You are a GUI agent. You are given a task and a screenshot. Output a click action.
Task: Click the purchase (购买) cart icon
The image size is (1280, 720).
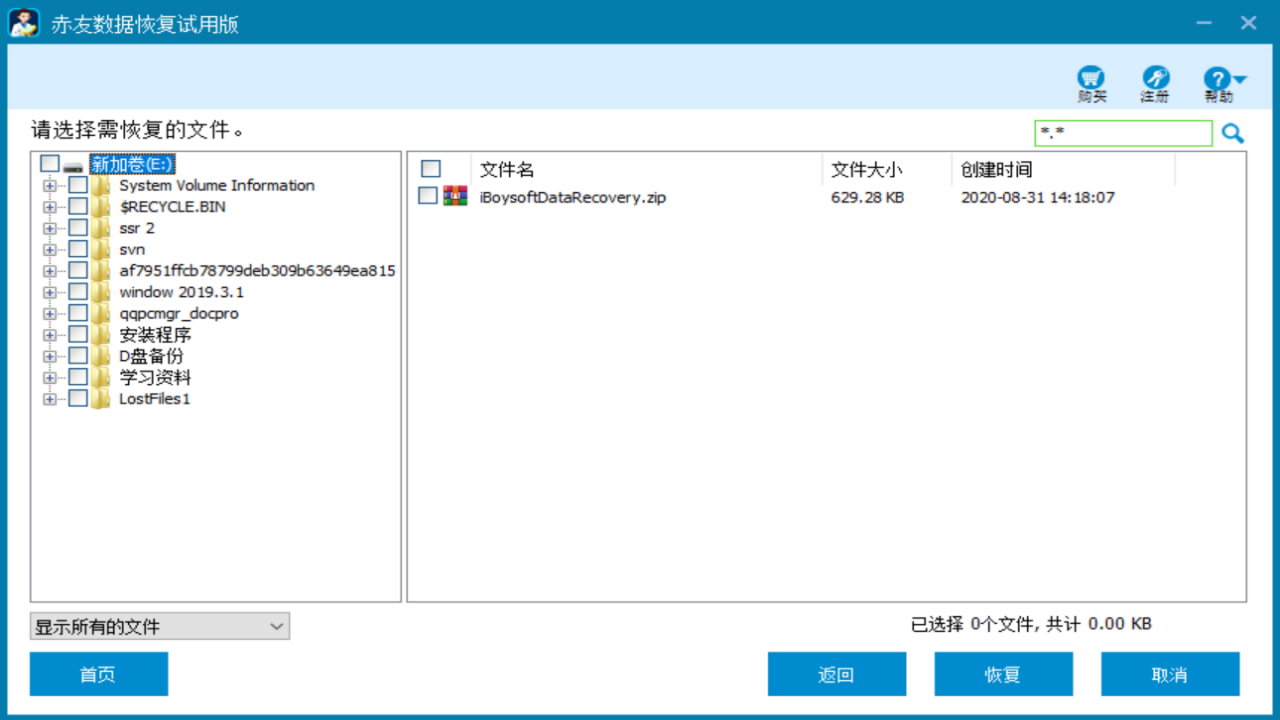click(1091, 79)
